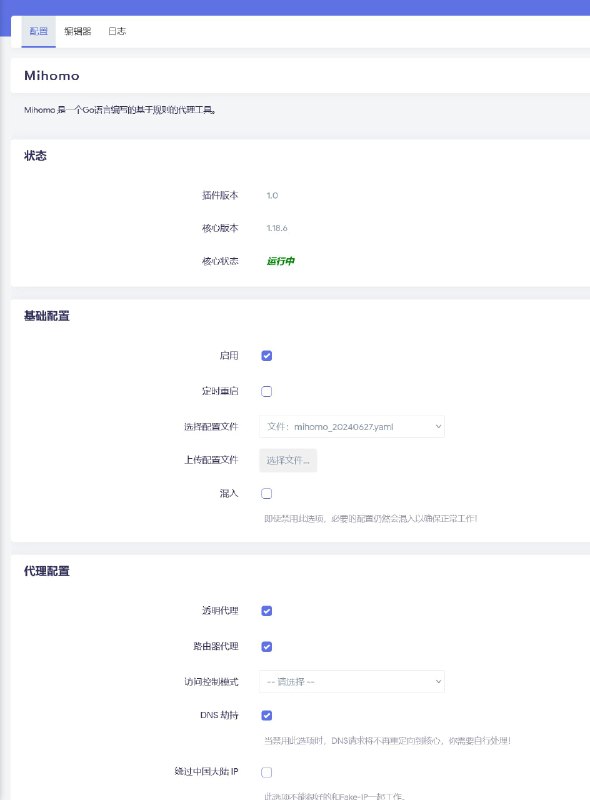This screenshot has height=800, width=590.
Task: Toggle the DNS 劫持 checkbox
Action: click(266, 715)
